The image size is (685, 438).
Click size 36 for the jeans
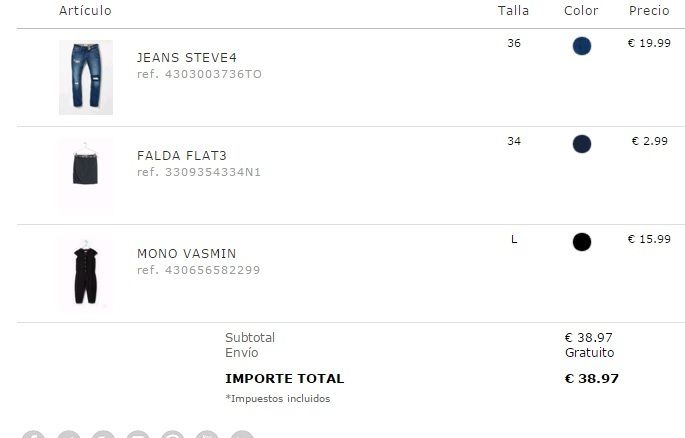514,43
